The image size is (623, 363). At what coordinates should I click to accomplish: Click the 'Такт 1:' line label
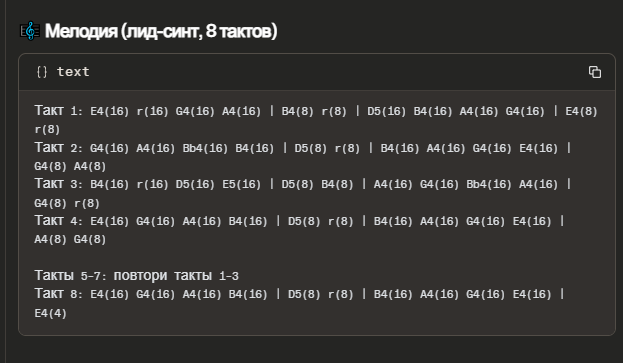pyautogui.click(x=58, y=111)
